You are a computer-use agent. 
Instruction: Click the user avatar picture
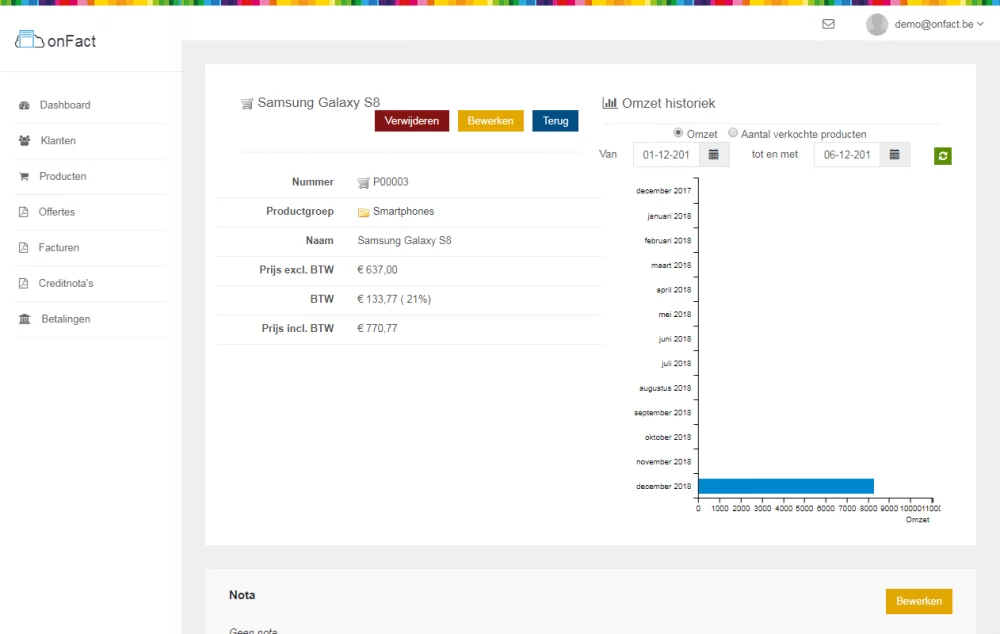pos(877,24)
